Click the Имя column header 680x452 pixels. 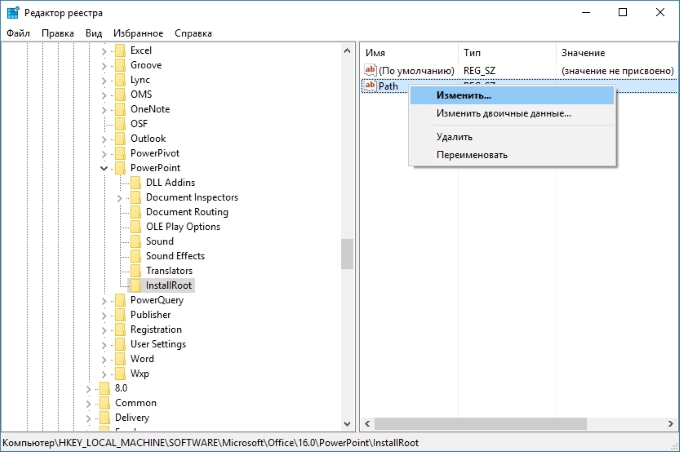(x=409, y=52)
